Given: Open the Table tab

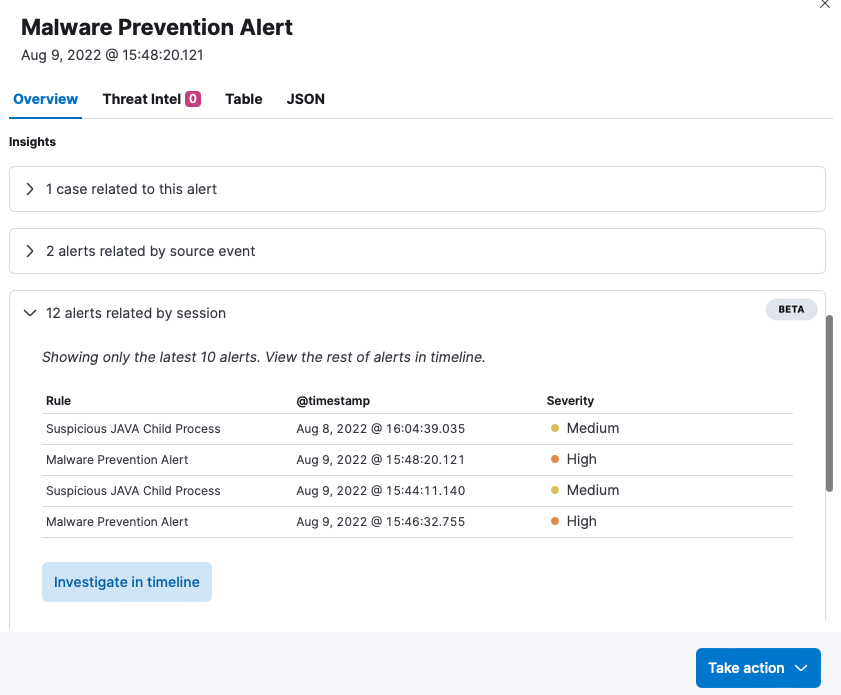Looking at the screenshot, I should 244,99.
